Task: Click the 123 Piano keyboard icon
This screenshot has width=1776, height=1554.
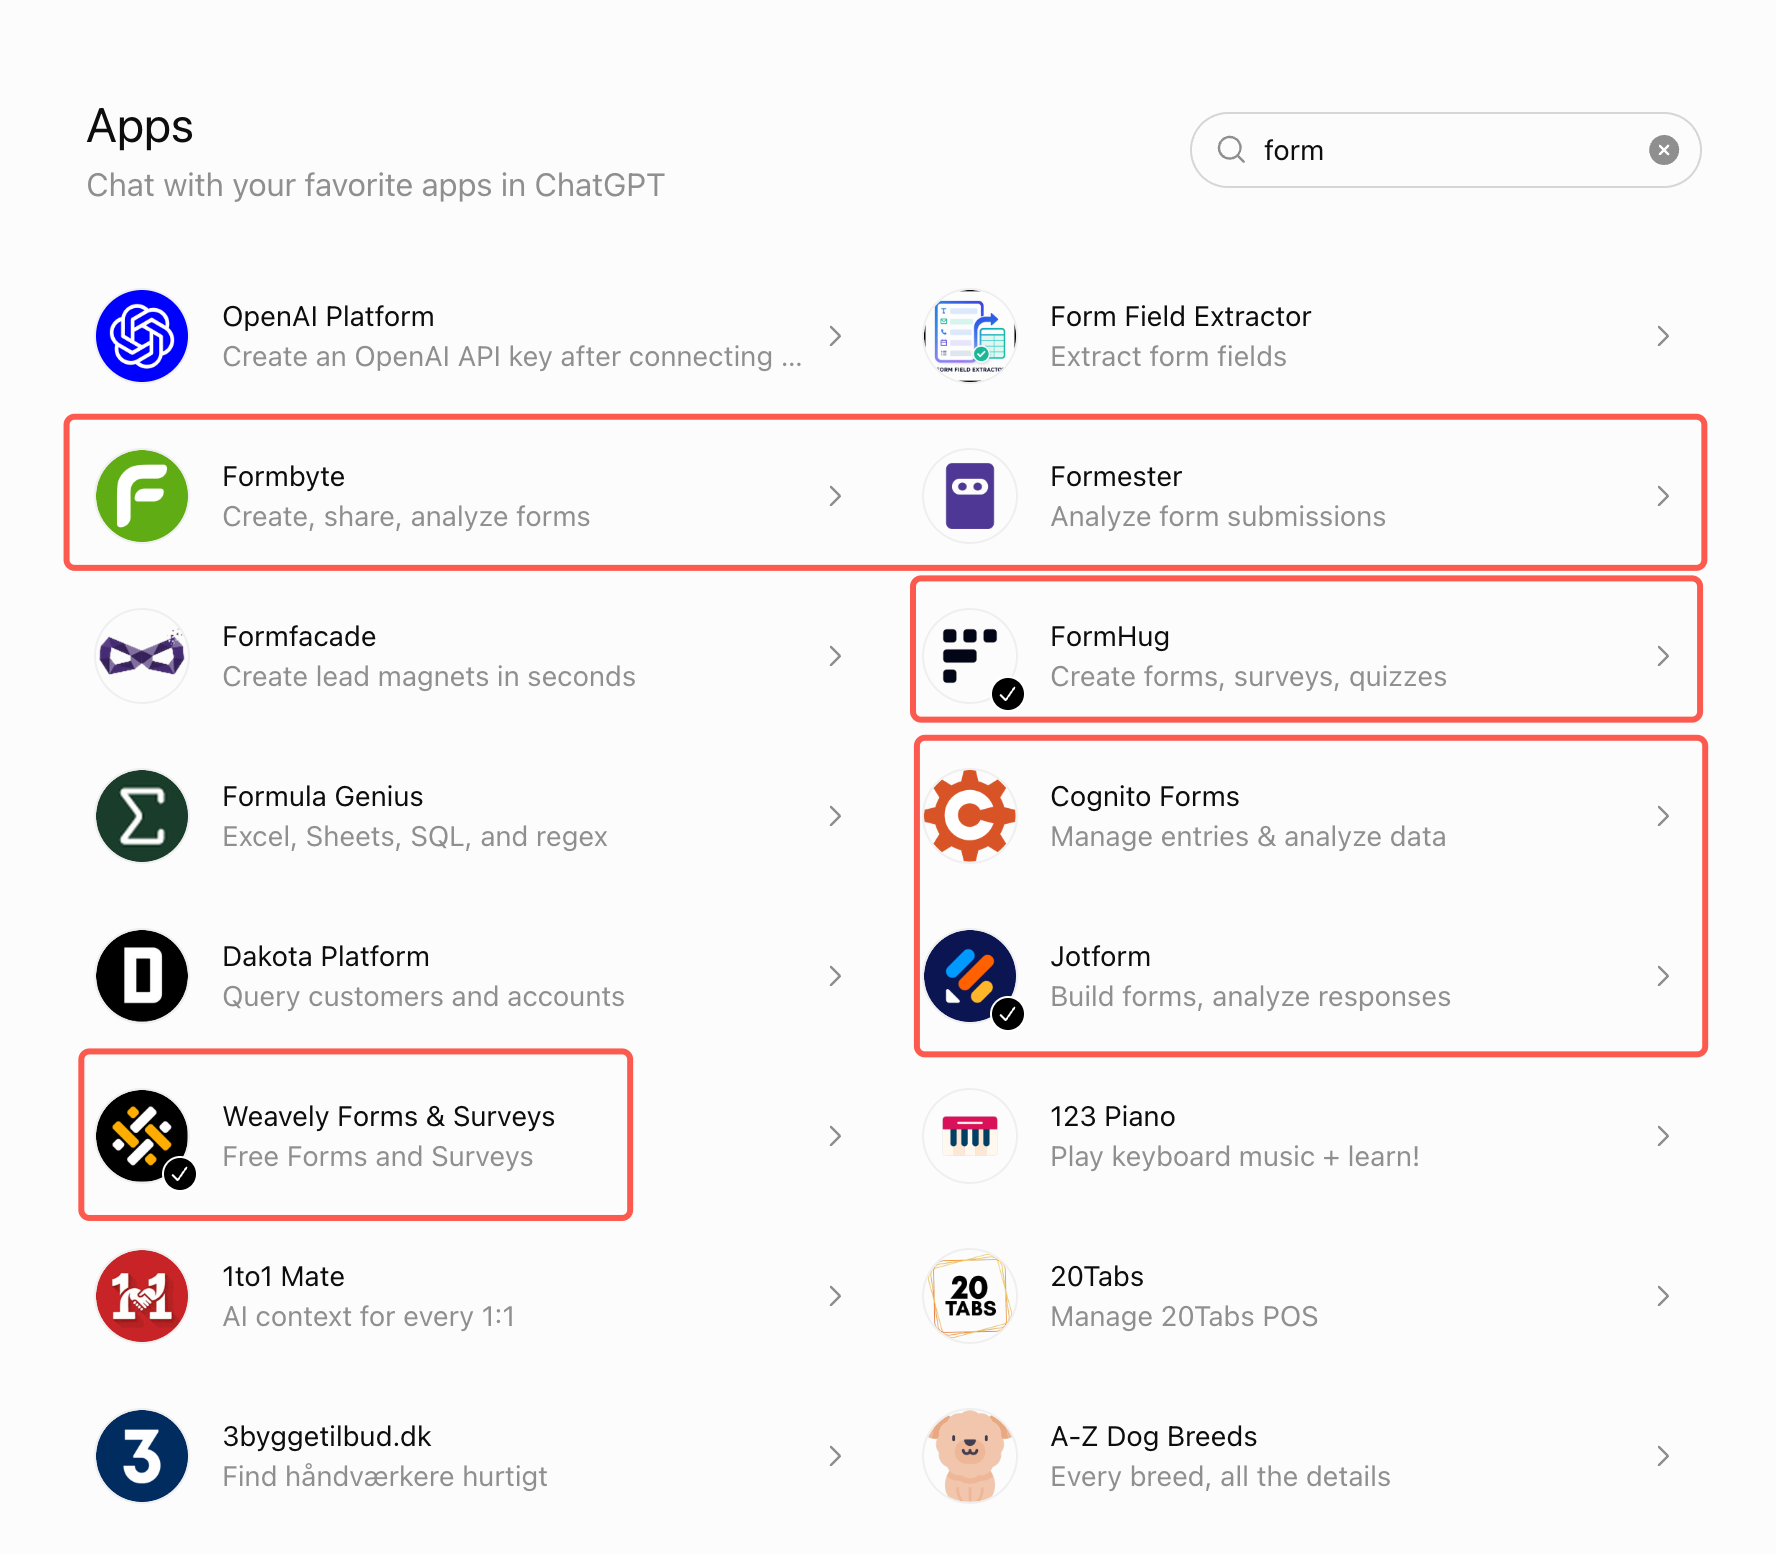Action: [970, 1136]
